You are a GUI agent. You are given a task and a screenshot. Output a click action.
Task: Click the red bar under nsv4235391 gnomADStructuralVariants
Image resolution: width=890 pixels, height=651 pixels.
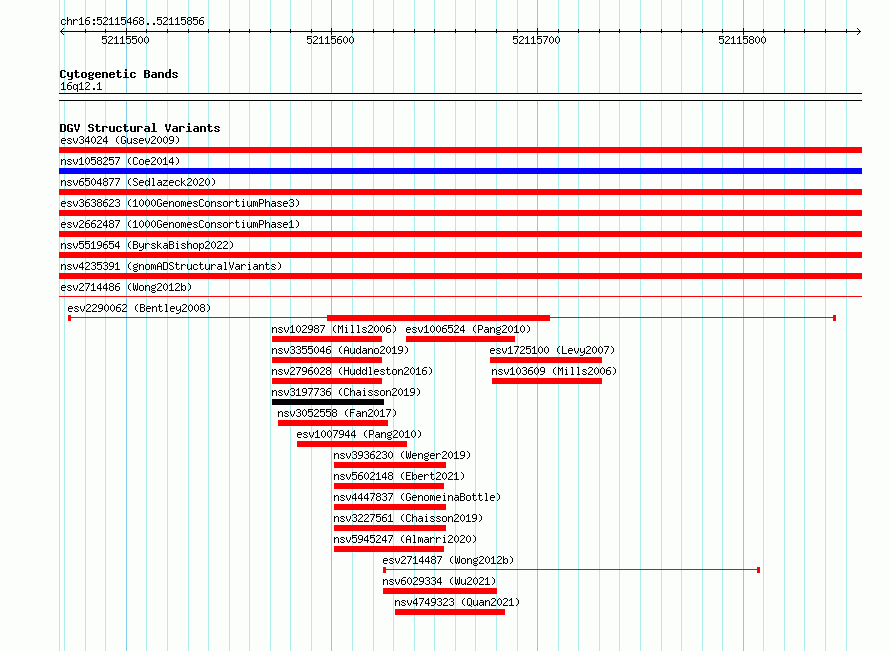coord(460,276)
